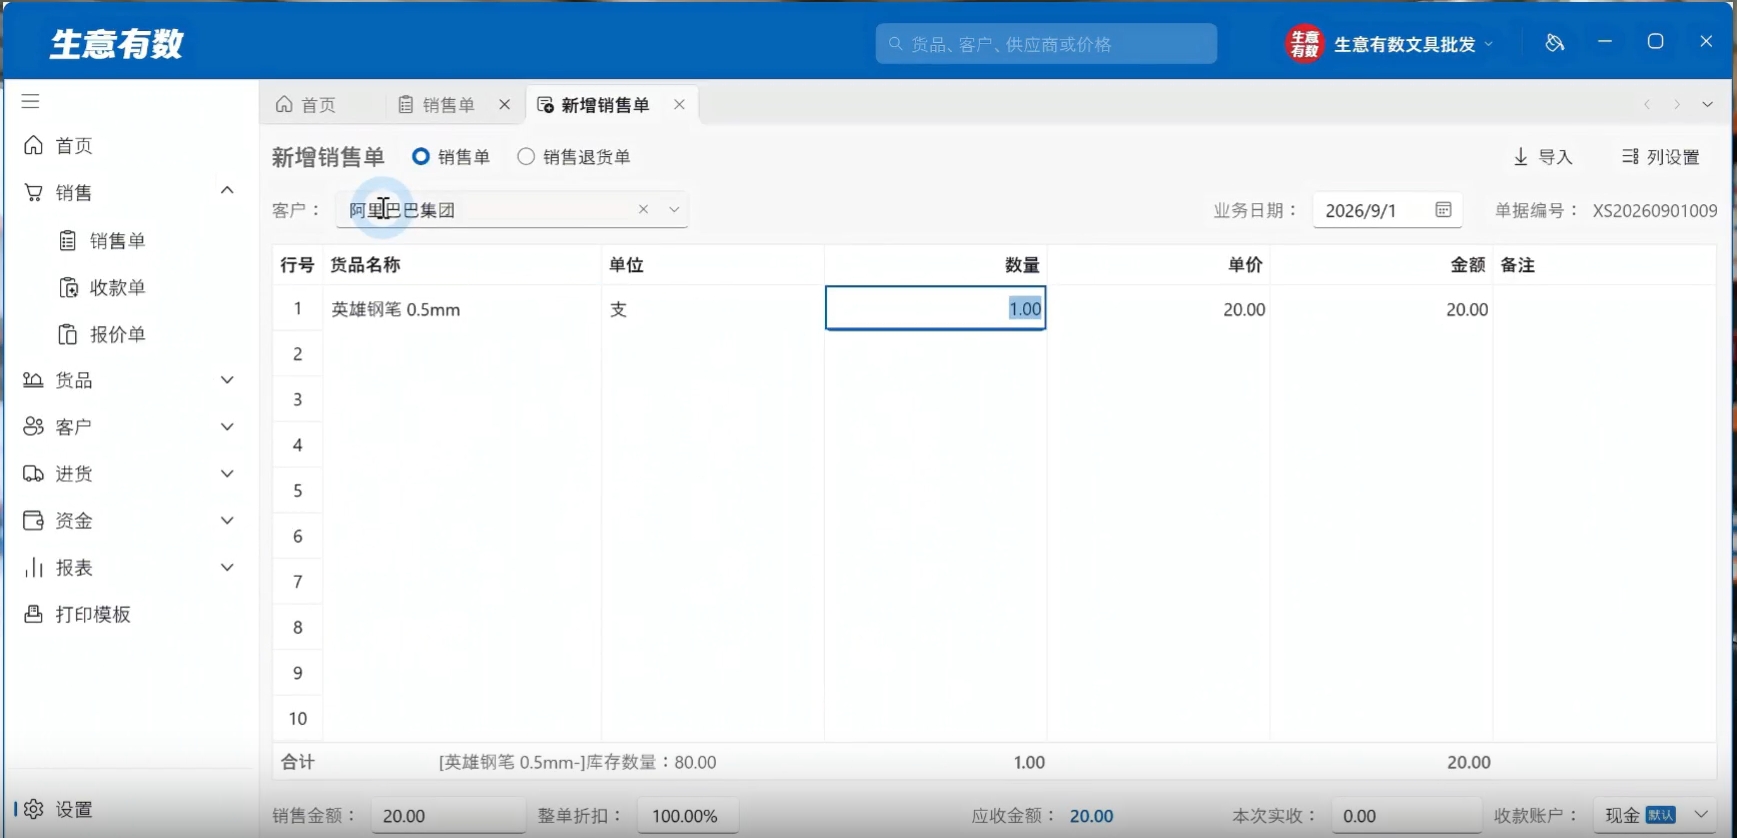Screen dimensions: 1737x838
Task: Click the 整单折扣 100.00% field
Action: pos(688,815)
